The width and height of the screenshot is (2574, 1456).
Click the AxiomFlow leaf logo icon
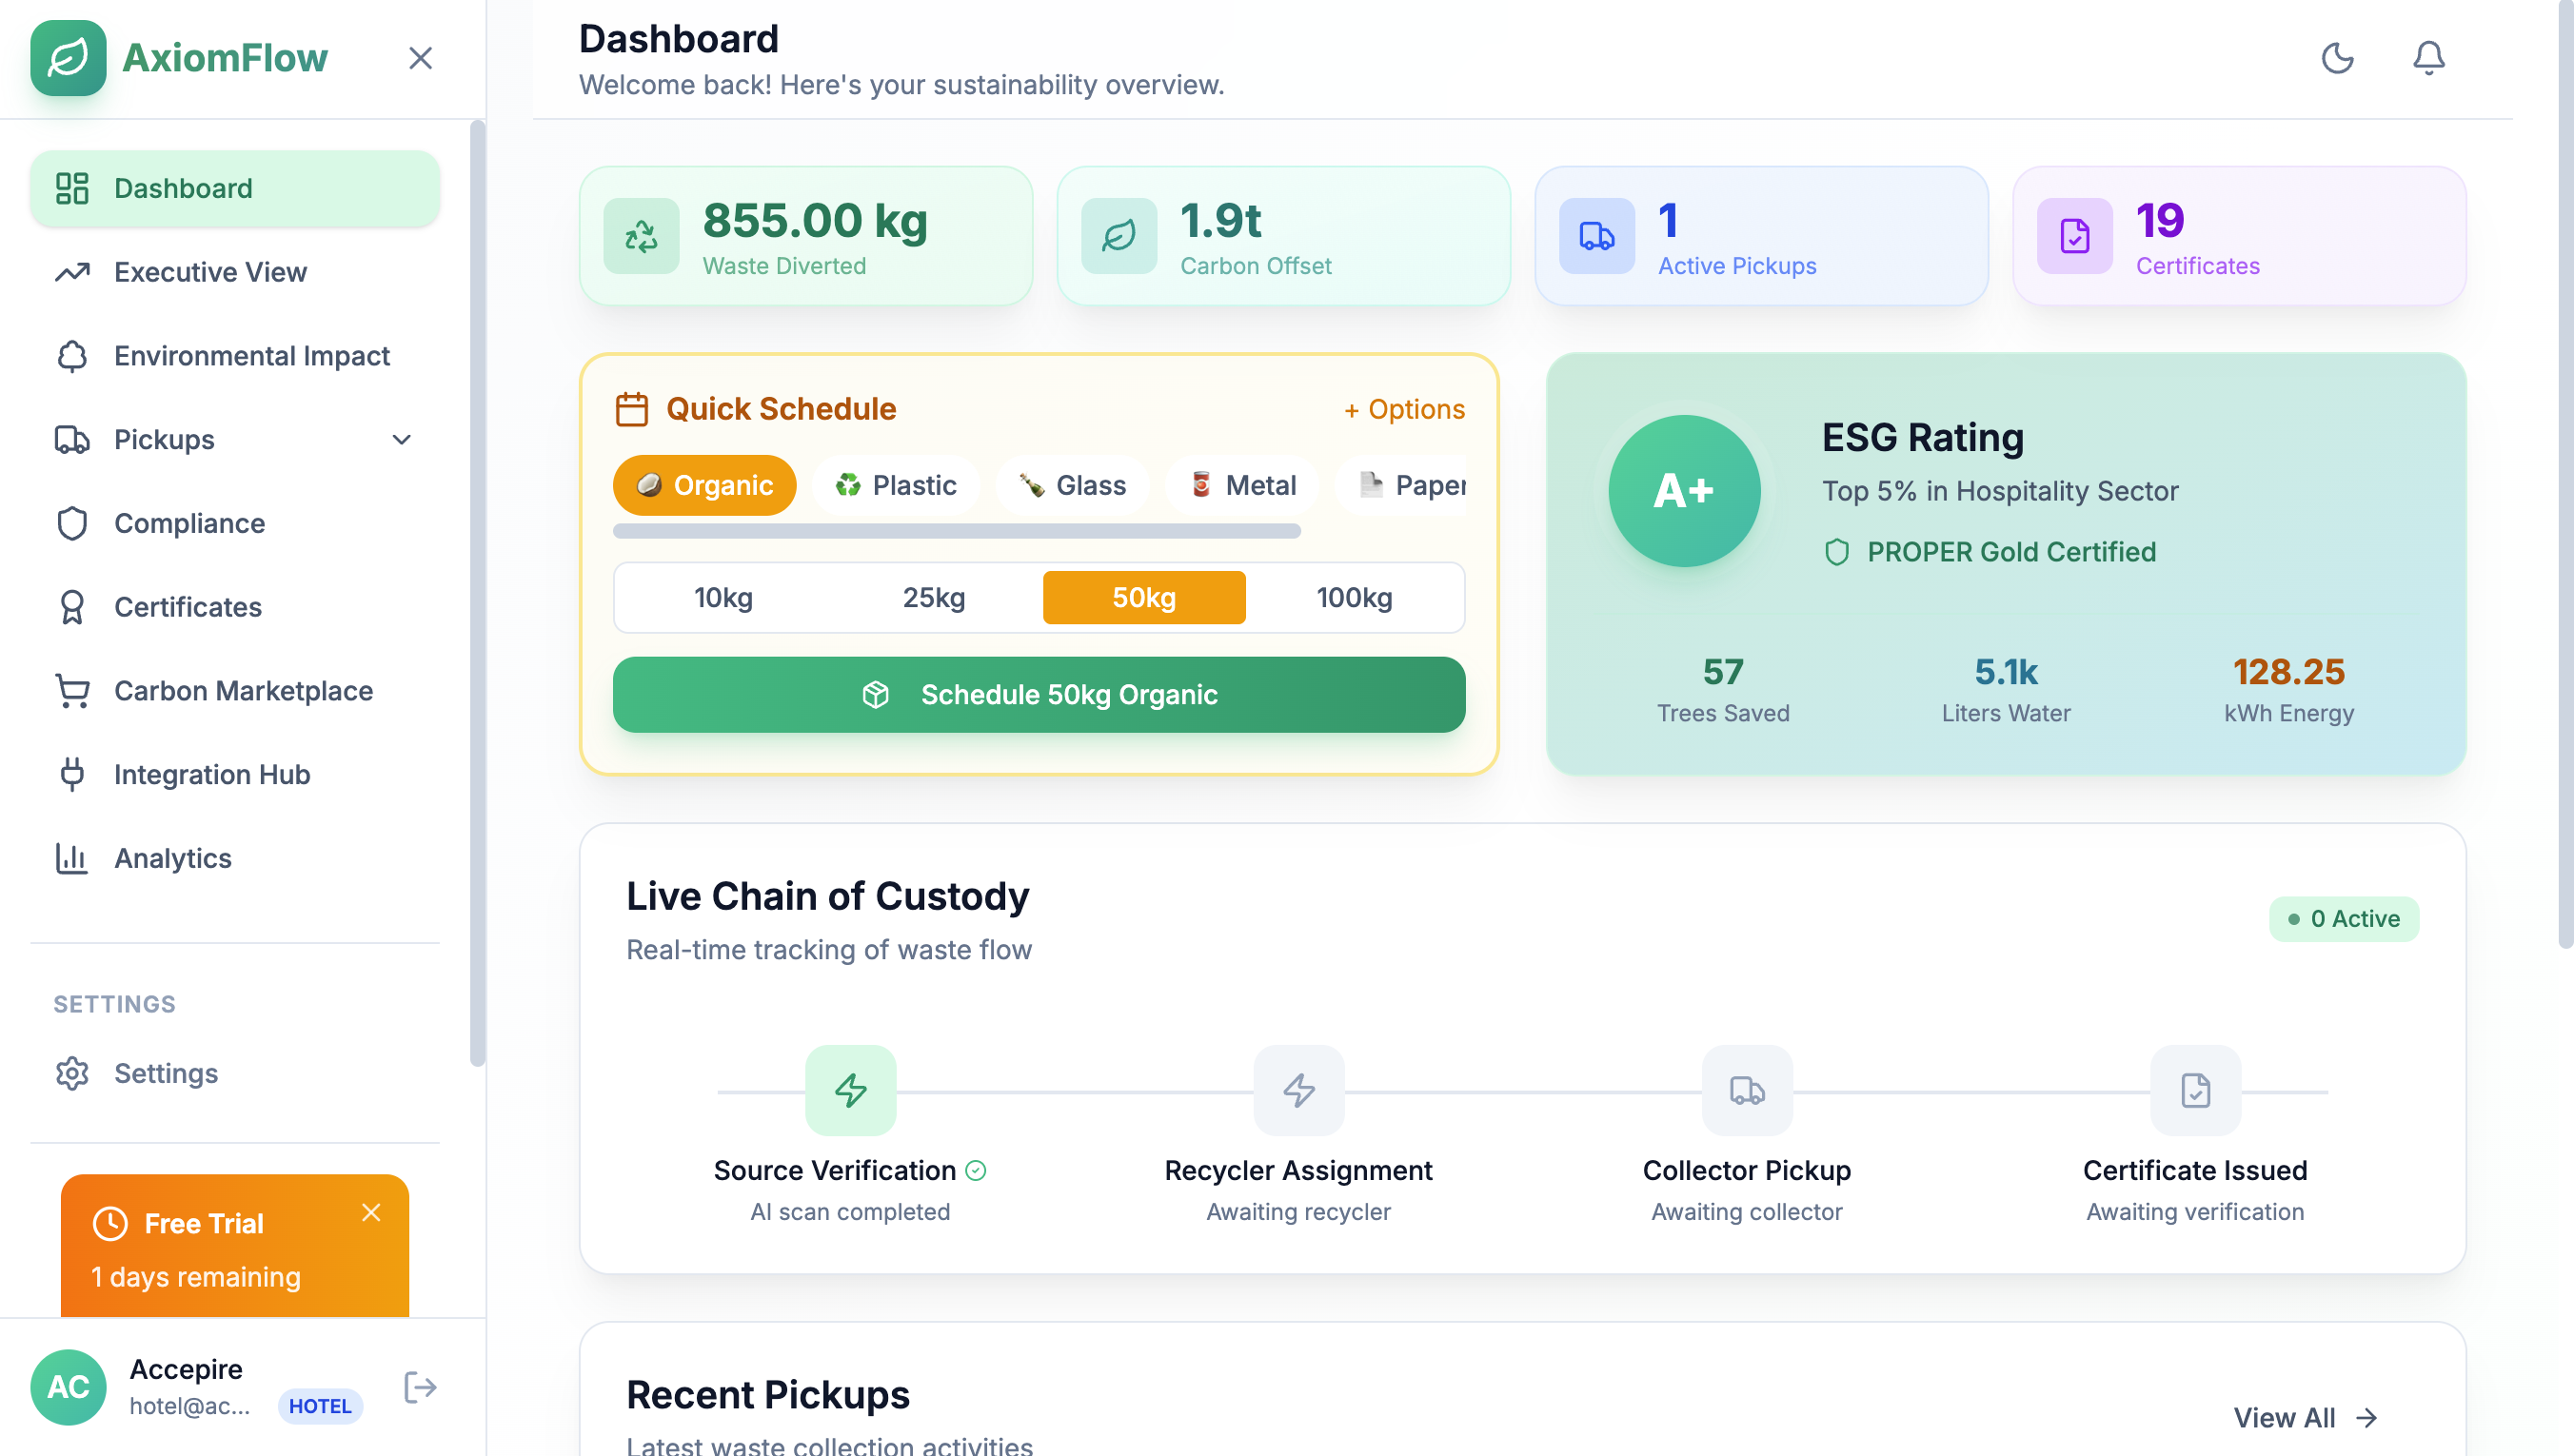click(x=68, y=58)
